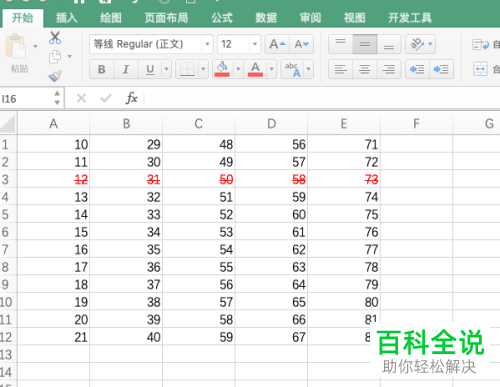Select cell containing 65
The width and height of the screenshot is (500, 387).
[x=271, y=302]
